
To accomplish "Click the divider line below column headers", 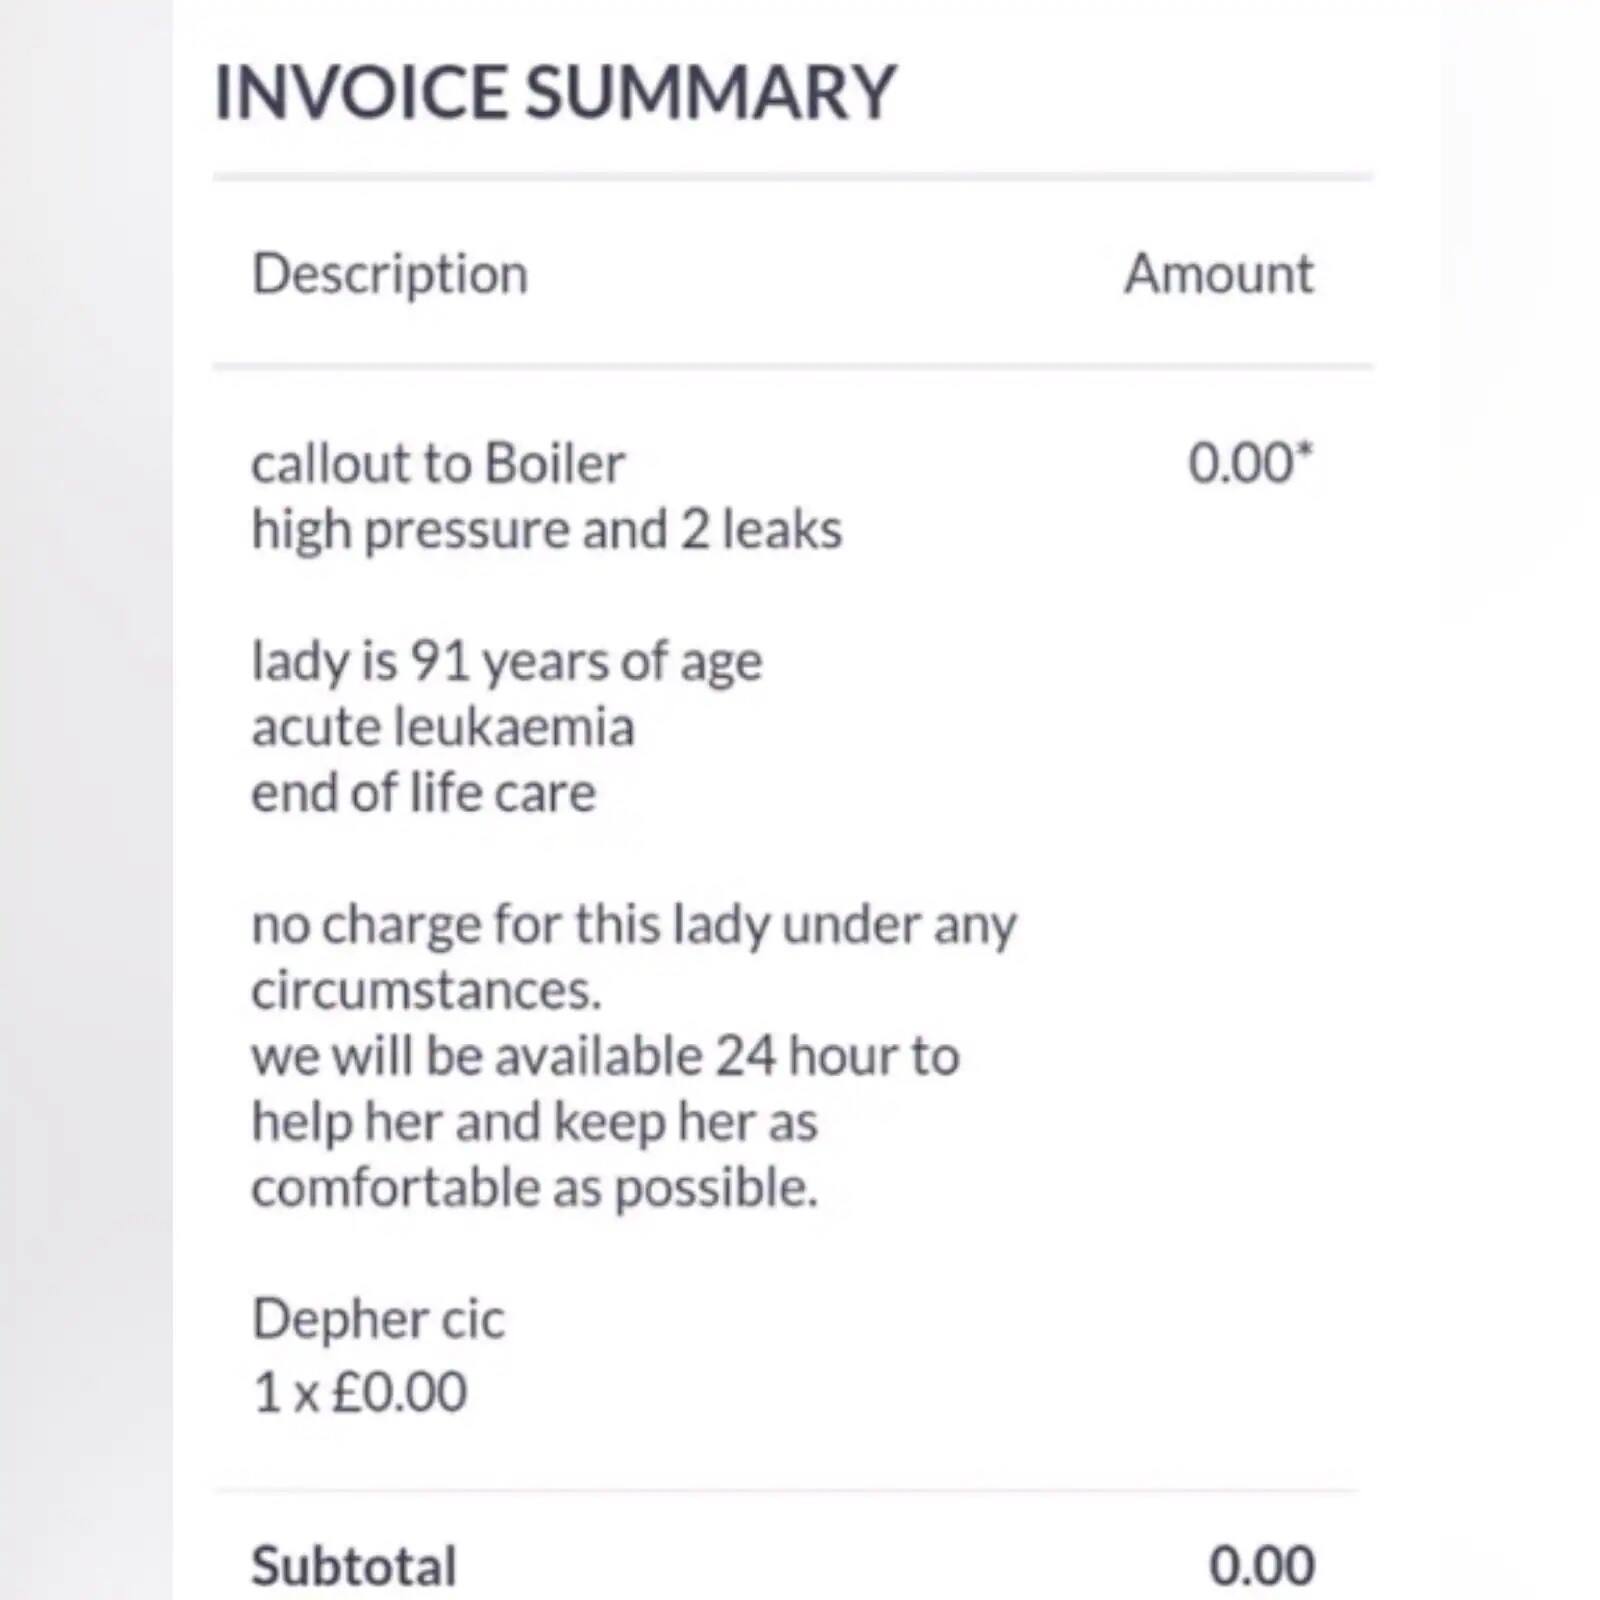I will tap(792, 367).
